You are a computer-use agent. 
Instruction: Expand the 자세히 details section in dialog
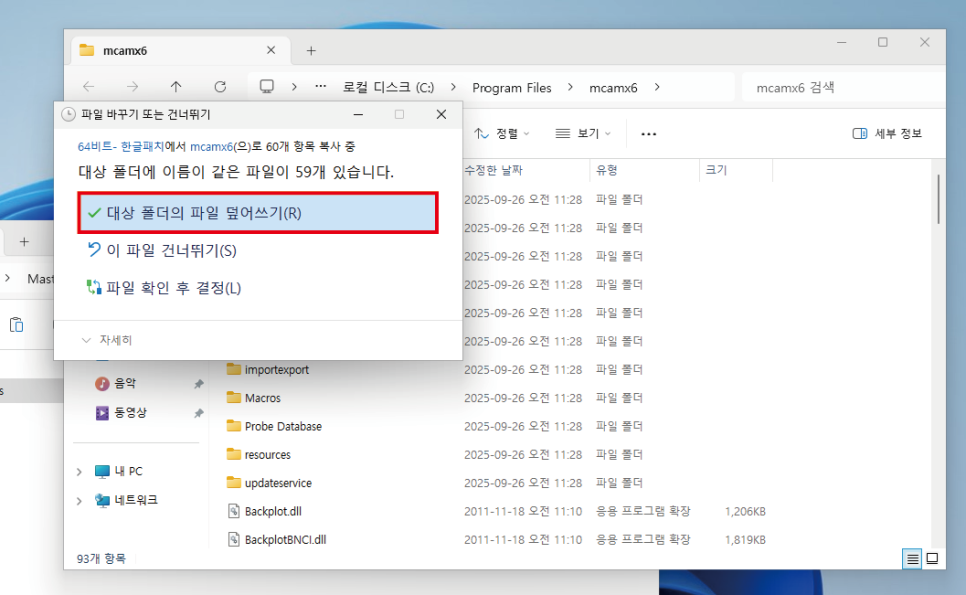tap(107, 340)
